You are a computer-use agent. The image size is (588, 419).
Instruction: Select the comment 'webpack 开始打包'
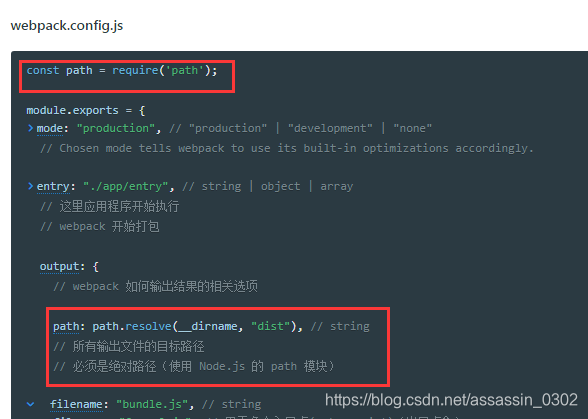pyautogui.click(x=100, y=227)
